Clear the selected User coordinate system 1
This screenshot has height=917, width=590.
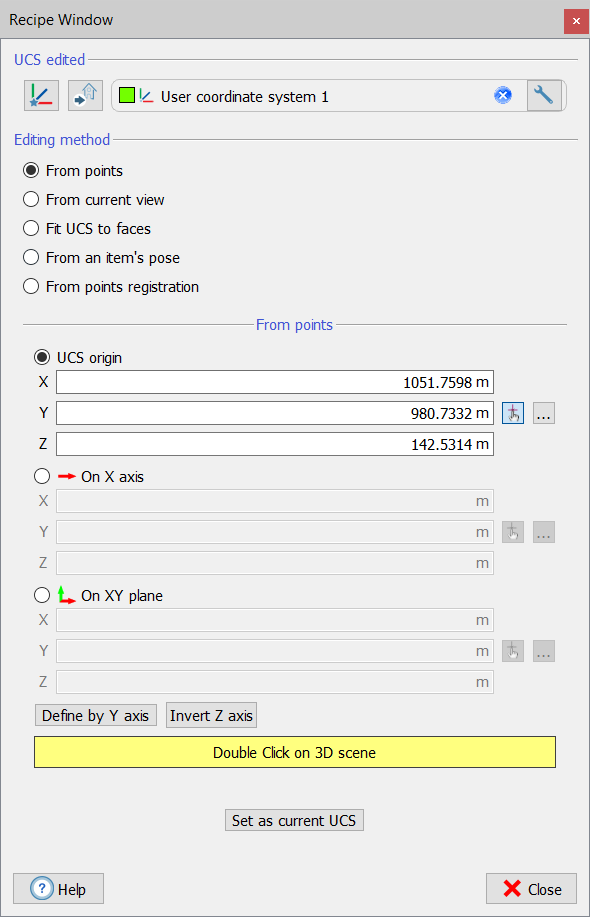(x=503, y=95)
